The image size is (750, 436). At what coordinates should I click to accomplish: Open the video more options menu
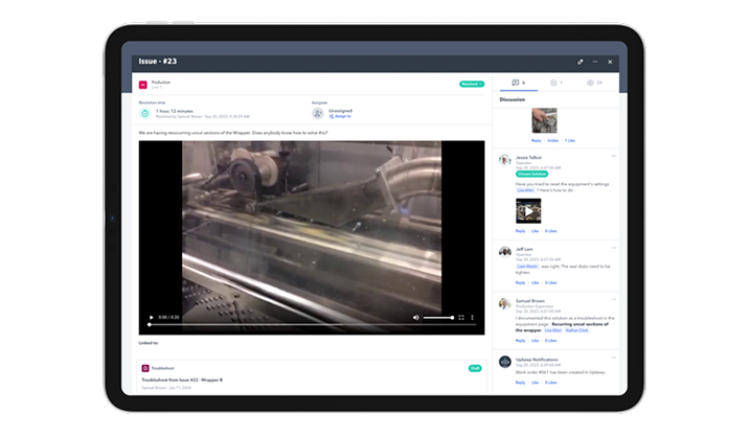coord(472,317)
